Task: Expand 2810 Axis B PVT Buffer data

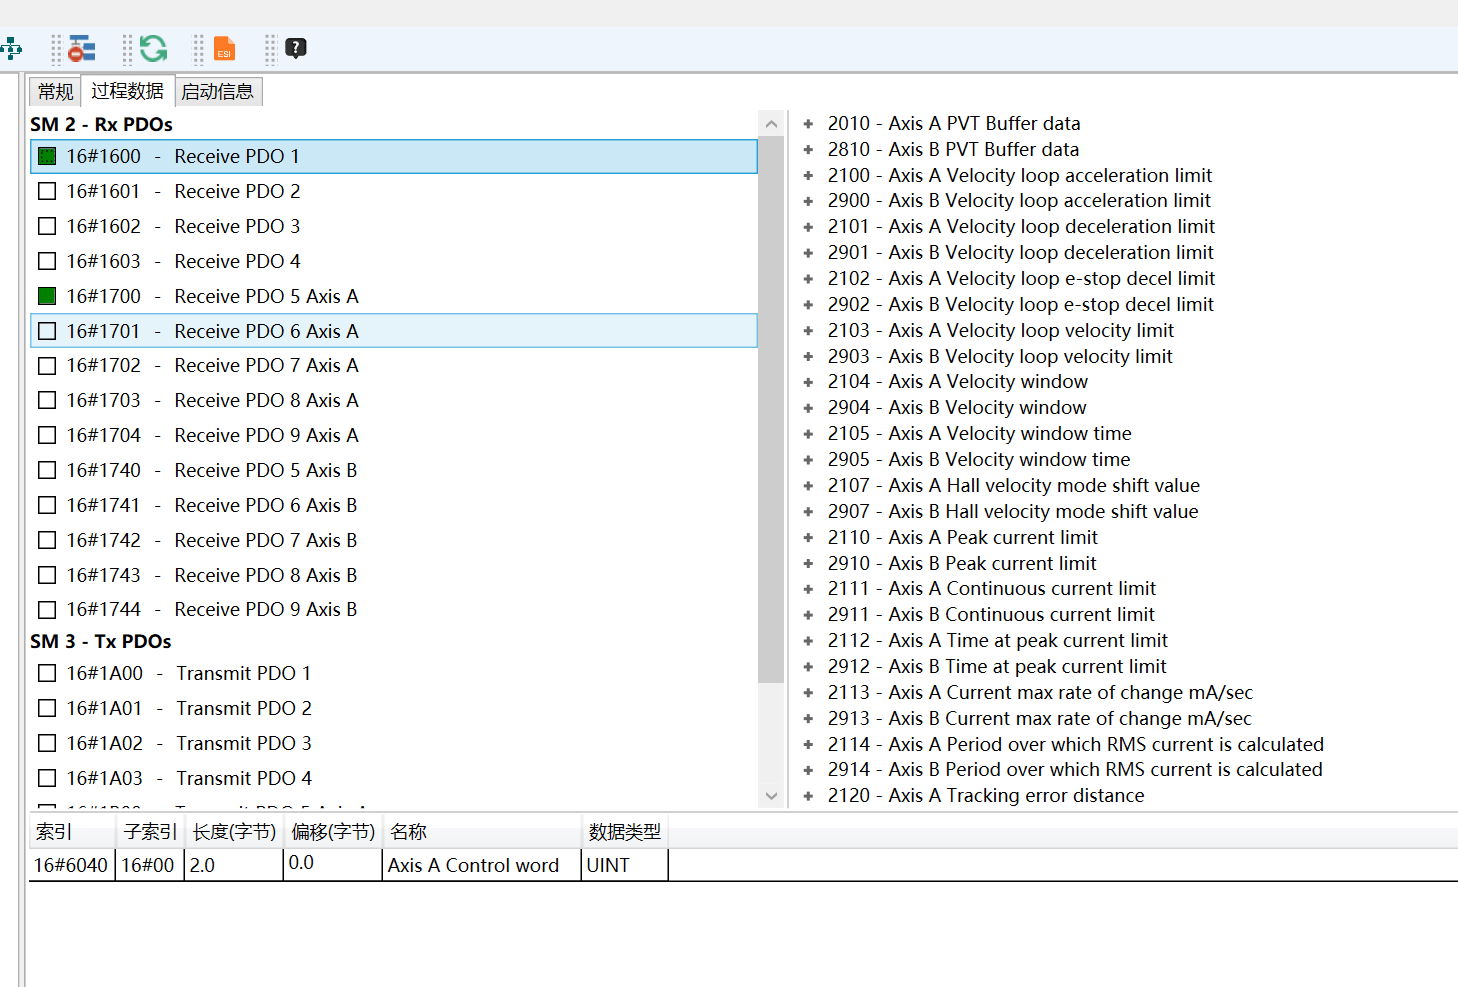Action: click(x=808, y=150)
